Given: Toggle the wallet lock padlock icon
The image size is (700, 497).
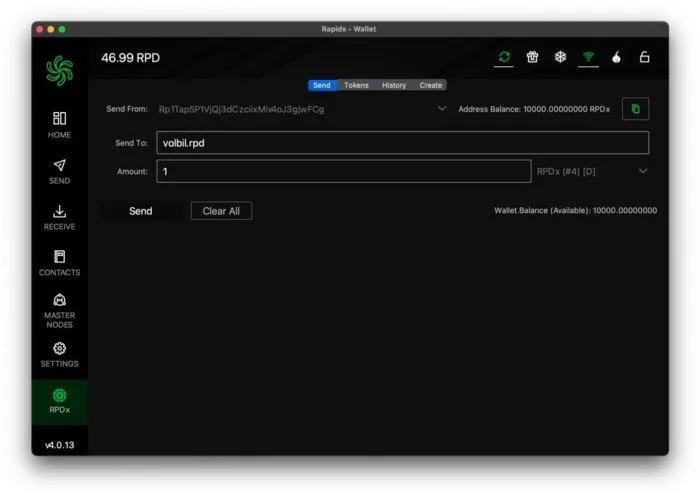Looking at the screenshot, I should click(x=644, y=57).
